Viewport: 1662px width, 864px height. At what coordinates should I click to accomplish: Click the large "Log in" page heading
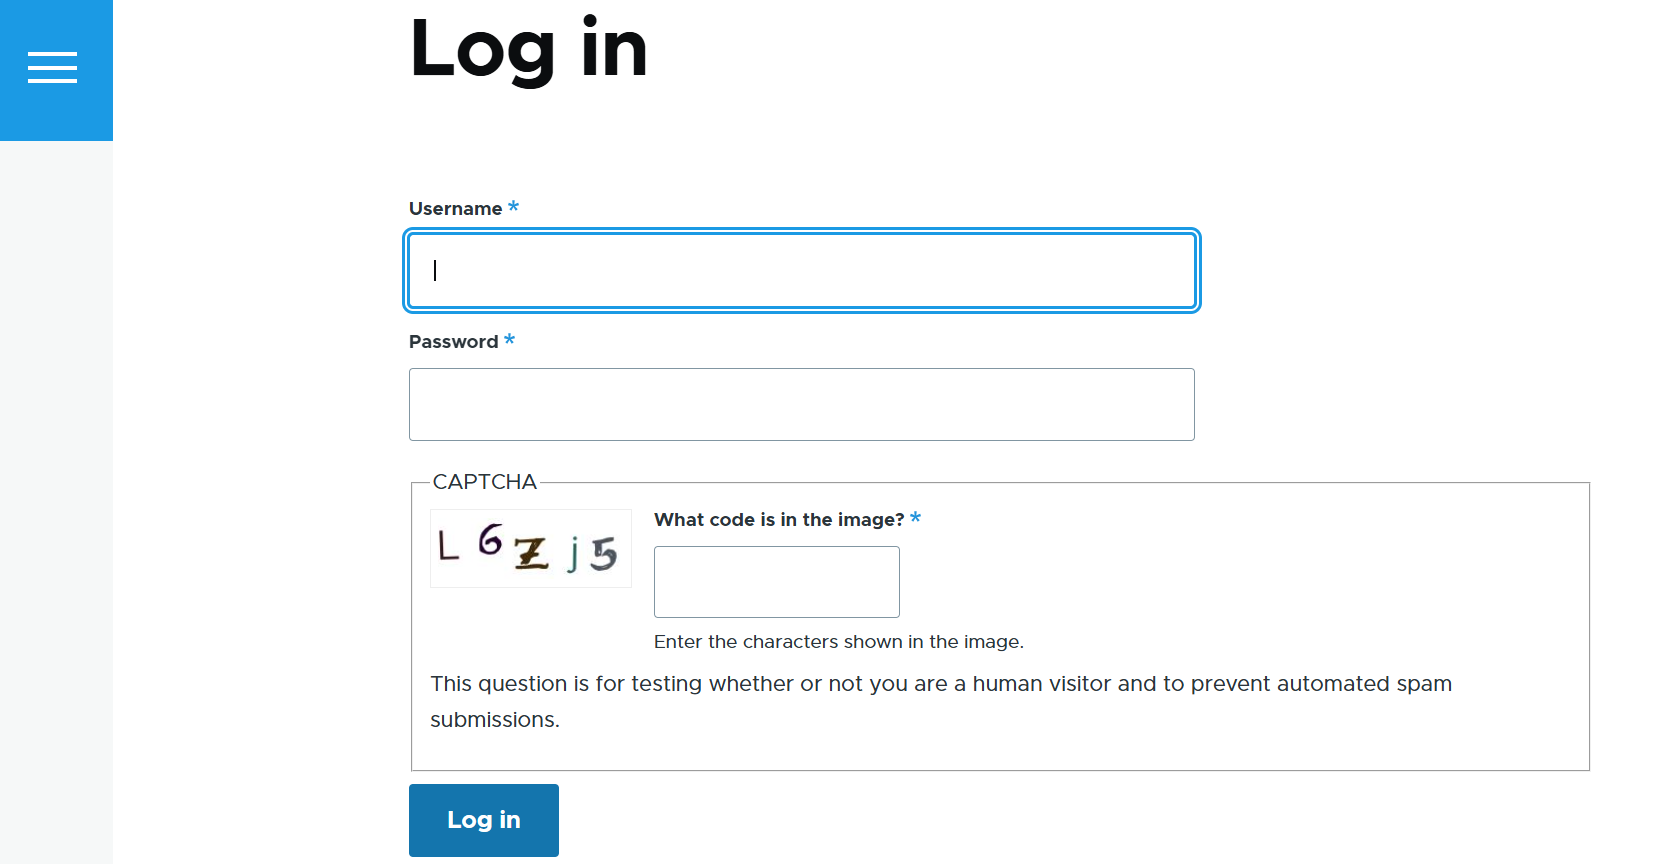click(528, 49)
